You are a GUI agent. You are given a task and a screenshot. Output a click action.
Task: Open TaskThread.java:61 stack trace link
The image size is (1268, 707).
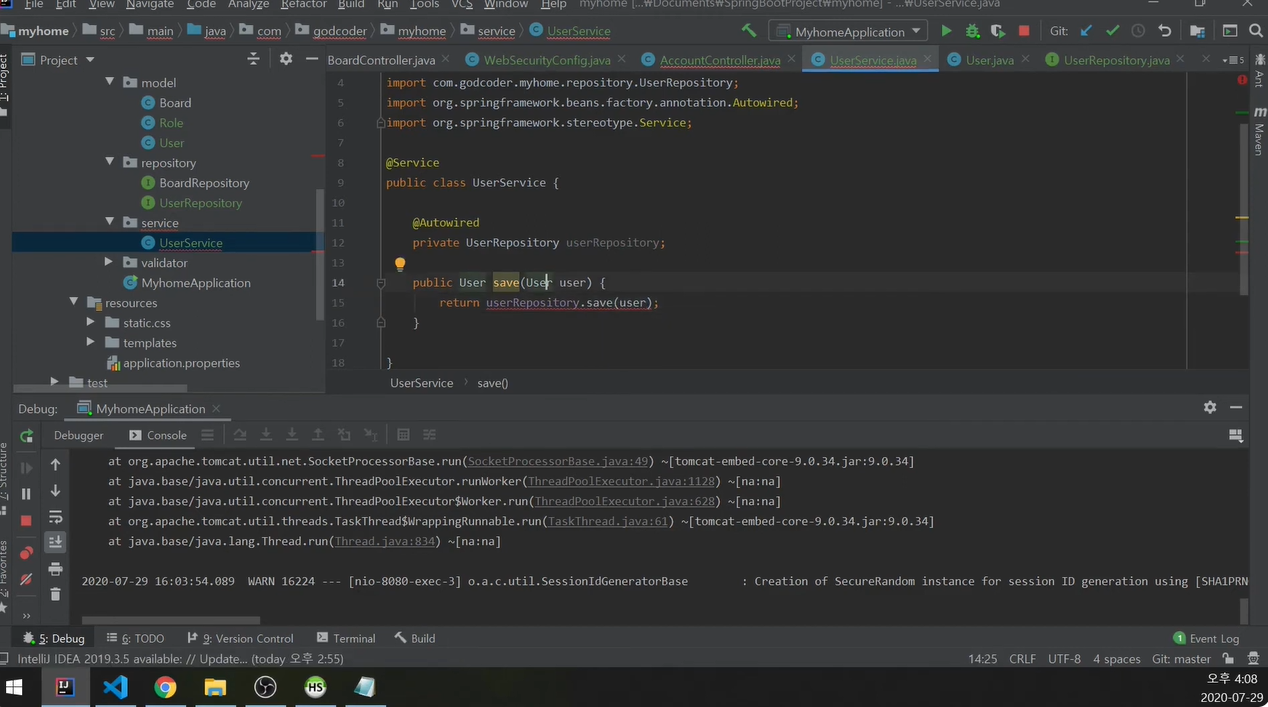coord(607,521)
